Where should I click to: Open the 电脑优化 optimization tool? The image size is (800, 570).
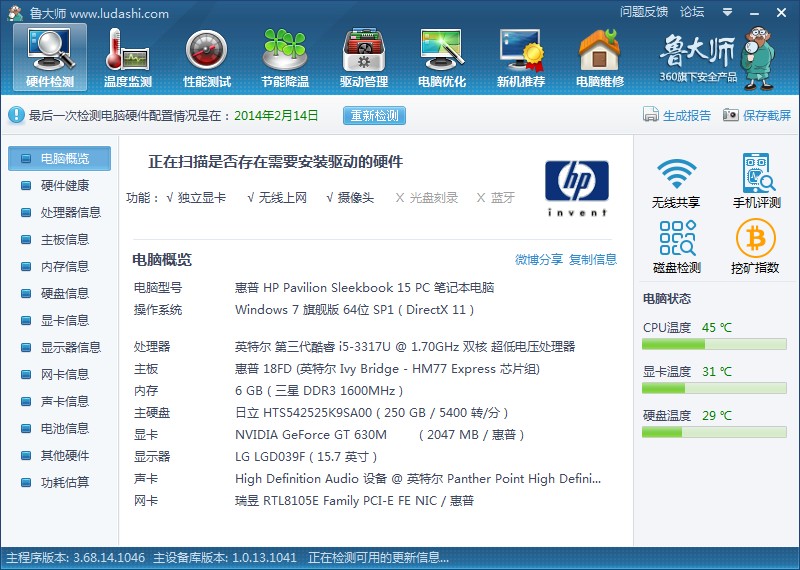442,56
